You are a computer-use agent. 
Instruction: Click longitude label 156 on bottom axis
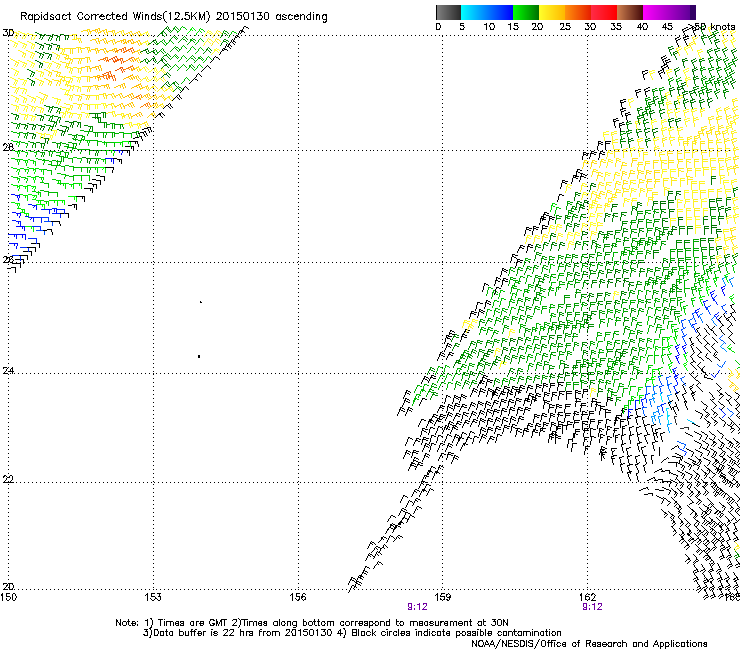tap(298, 597)
